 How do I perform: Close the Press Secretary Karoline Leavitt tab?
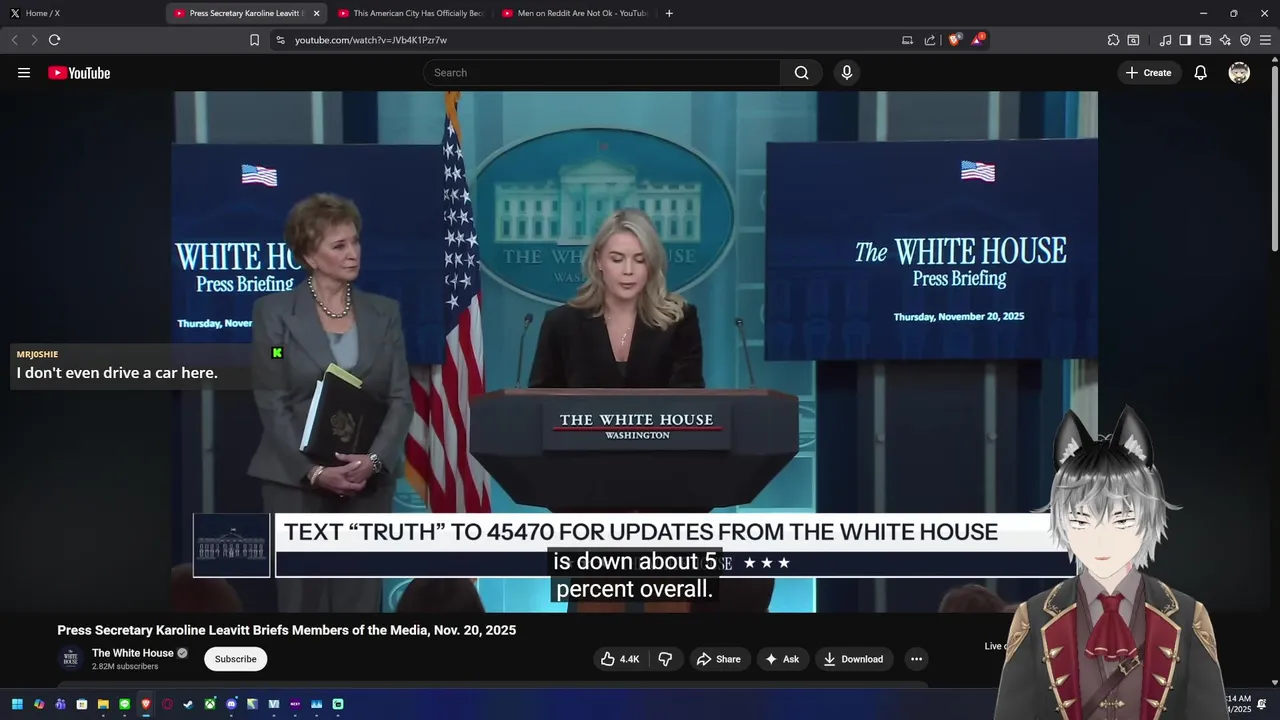tap(316, 13)
